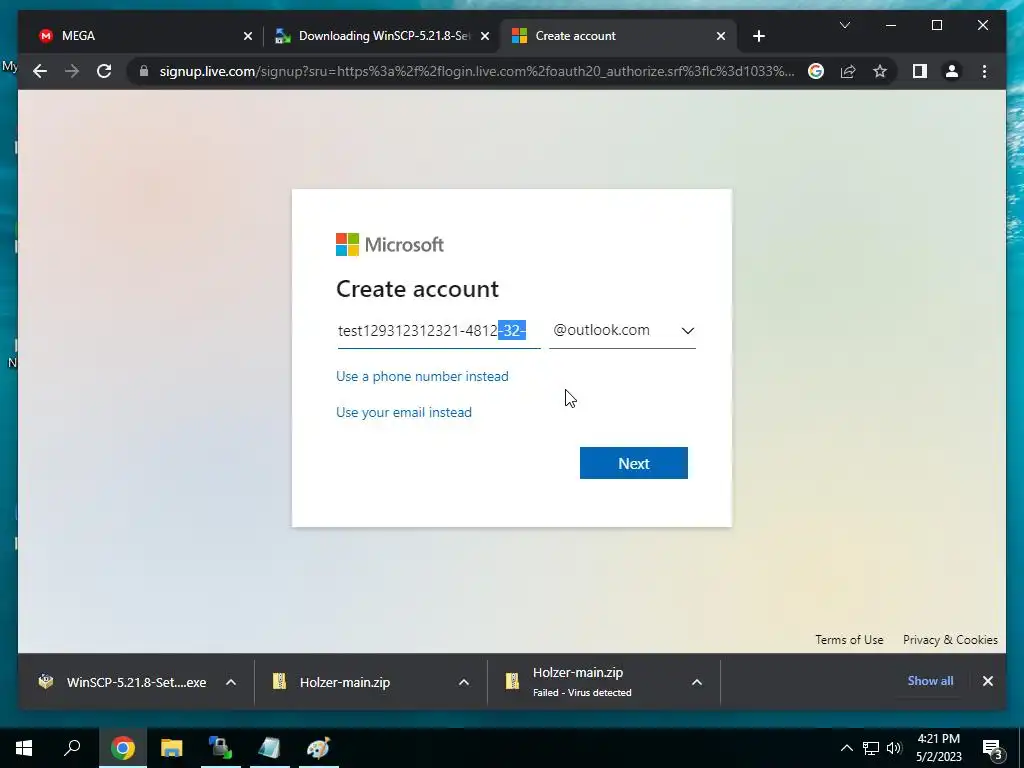1024x768 pixels.
Task: Expand options for virus-detected Holzer-main.zip
Action: [x=697, y=682]
